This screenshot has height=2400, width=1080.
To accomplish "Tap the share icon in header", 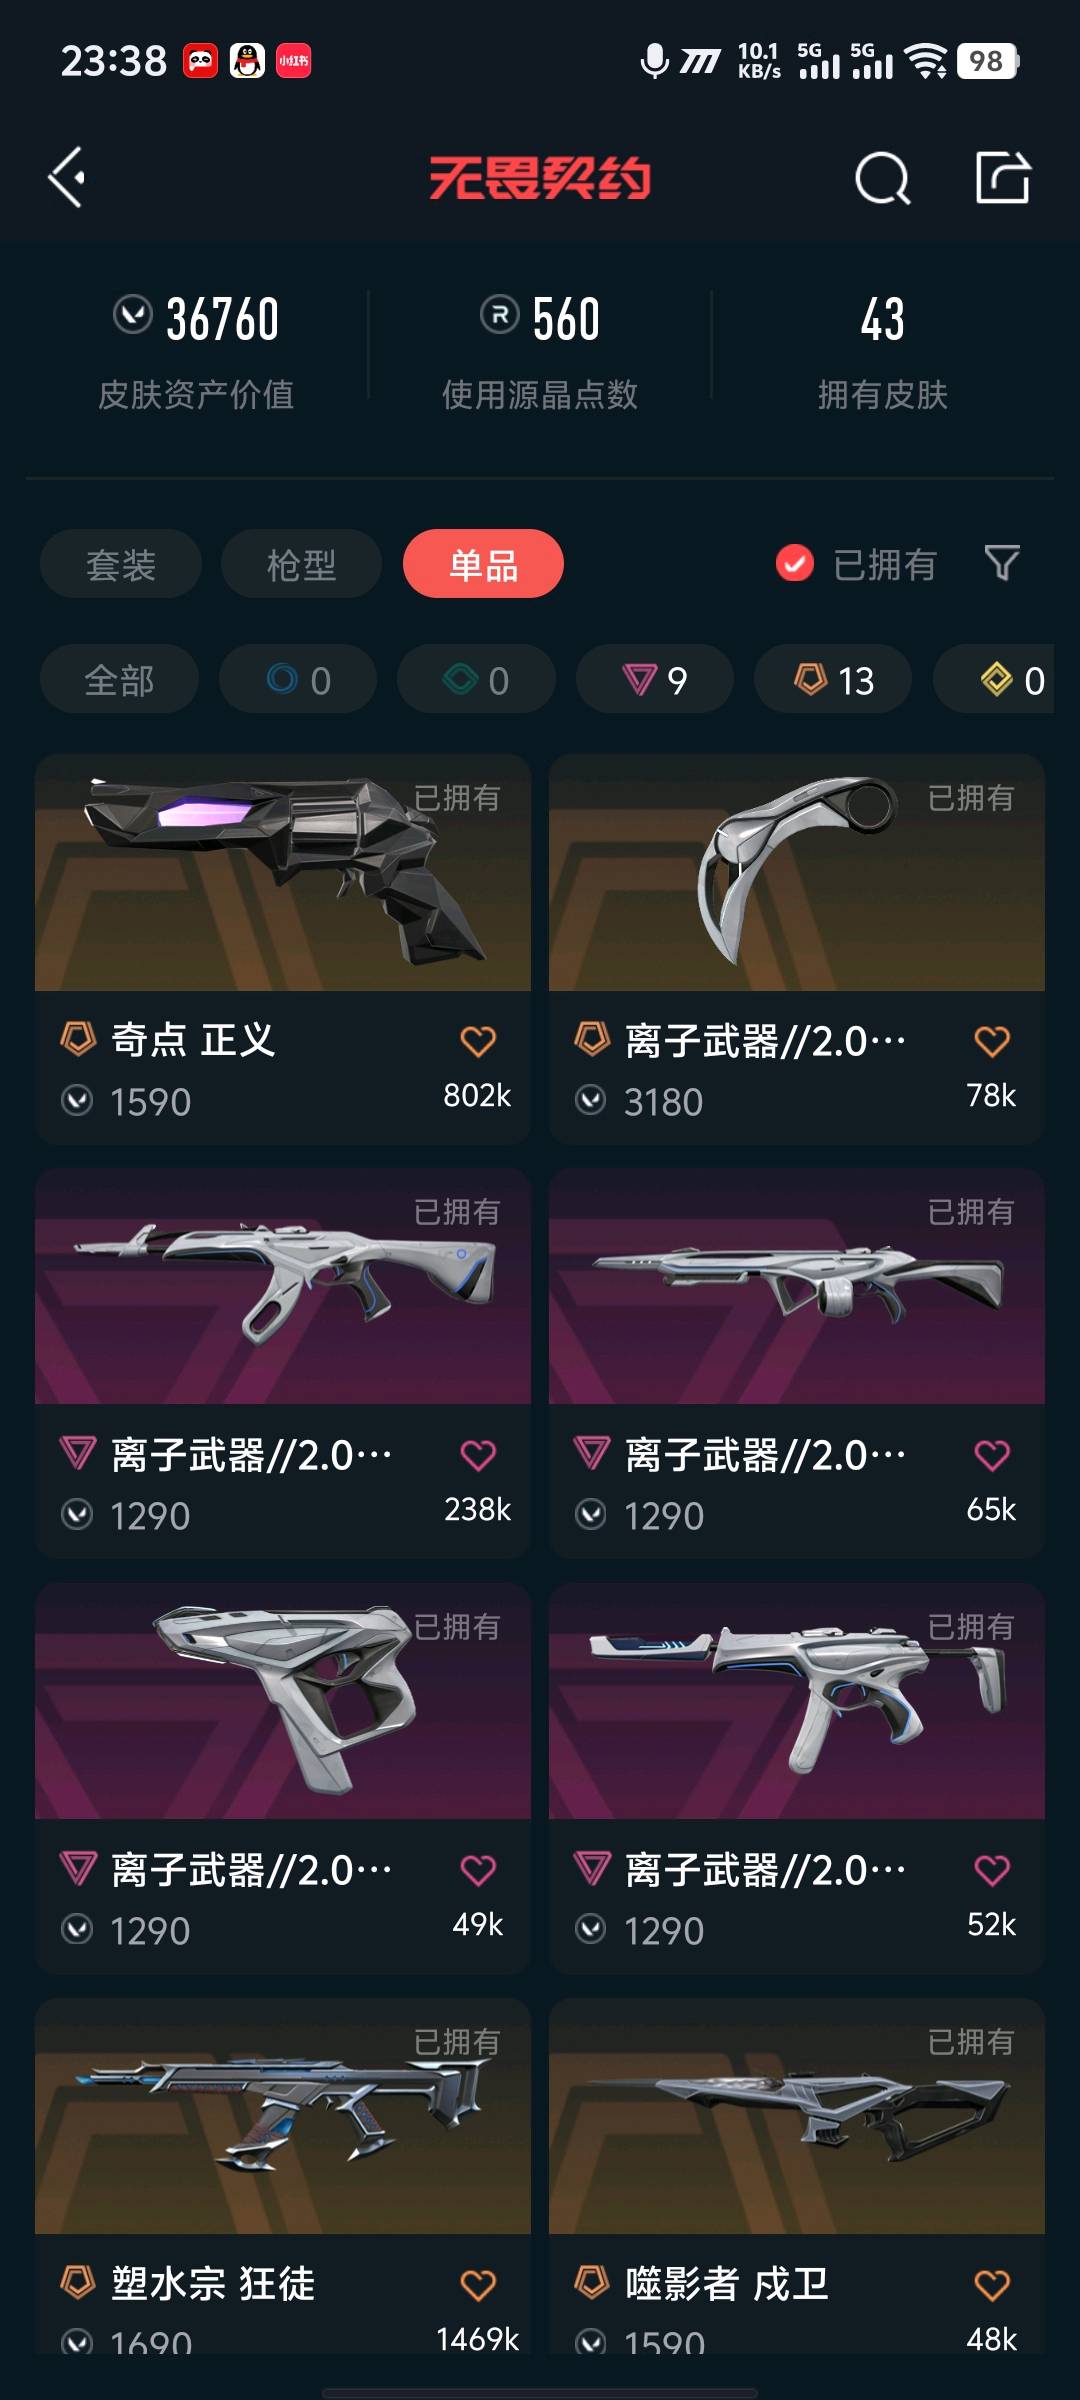I will (x=1003, y=177).
